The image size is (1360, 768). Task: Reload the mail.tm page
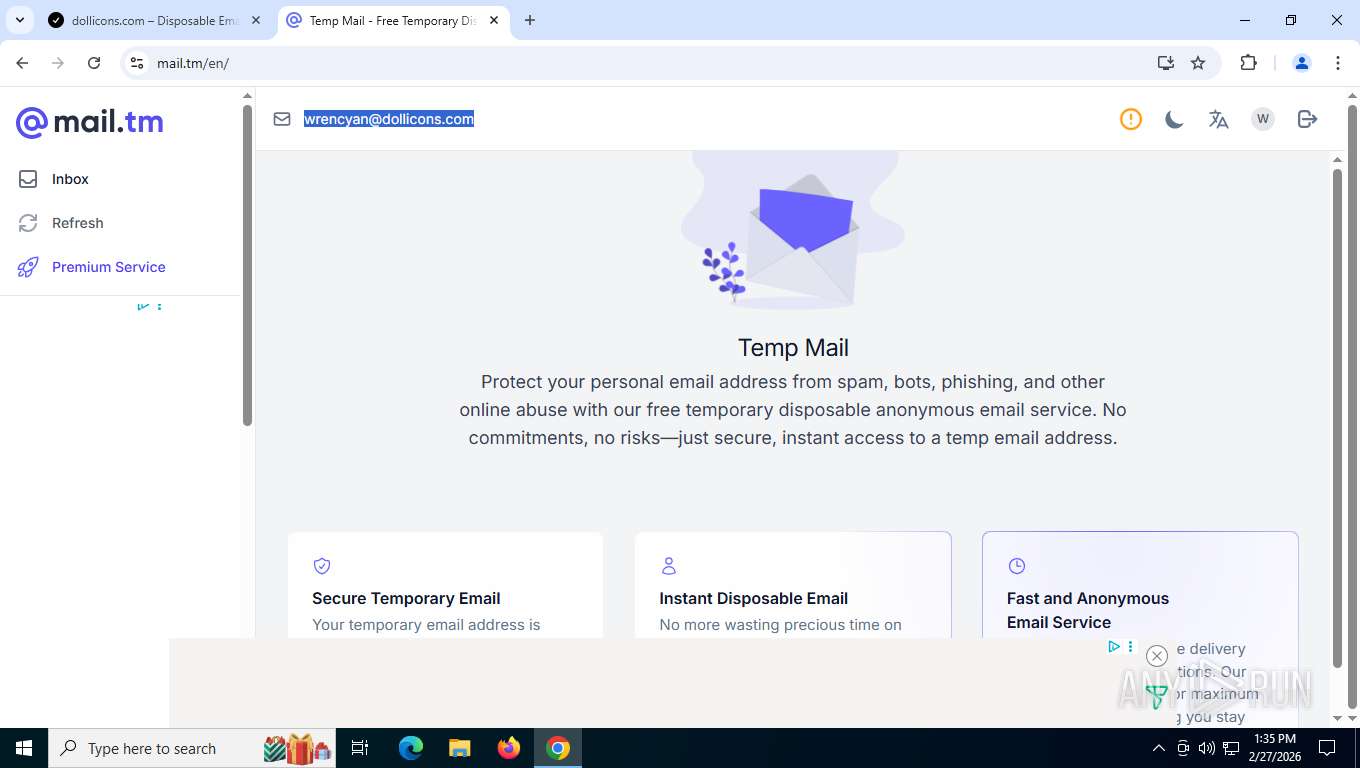(94, 63)
